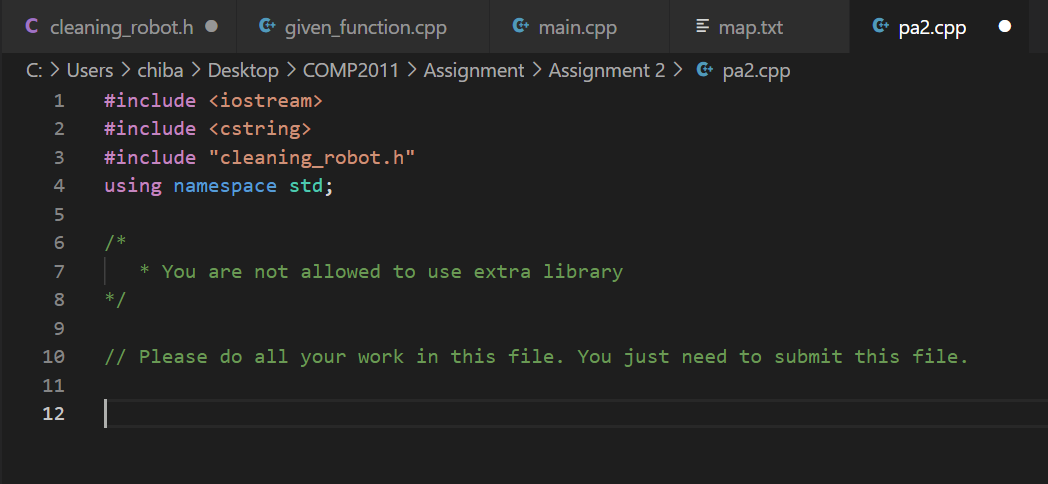Click the C++ icon on pa2.cpp tab
Screen dimensions: 1048x484
[x=882, y=27]
